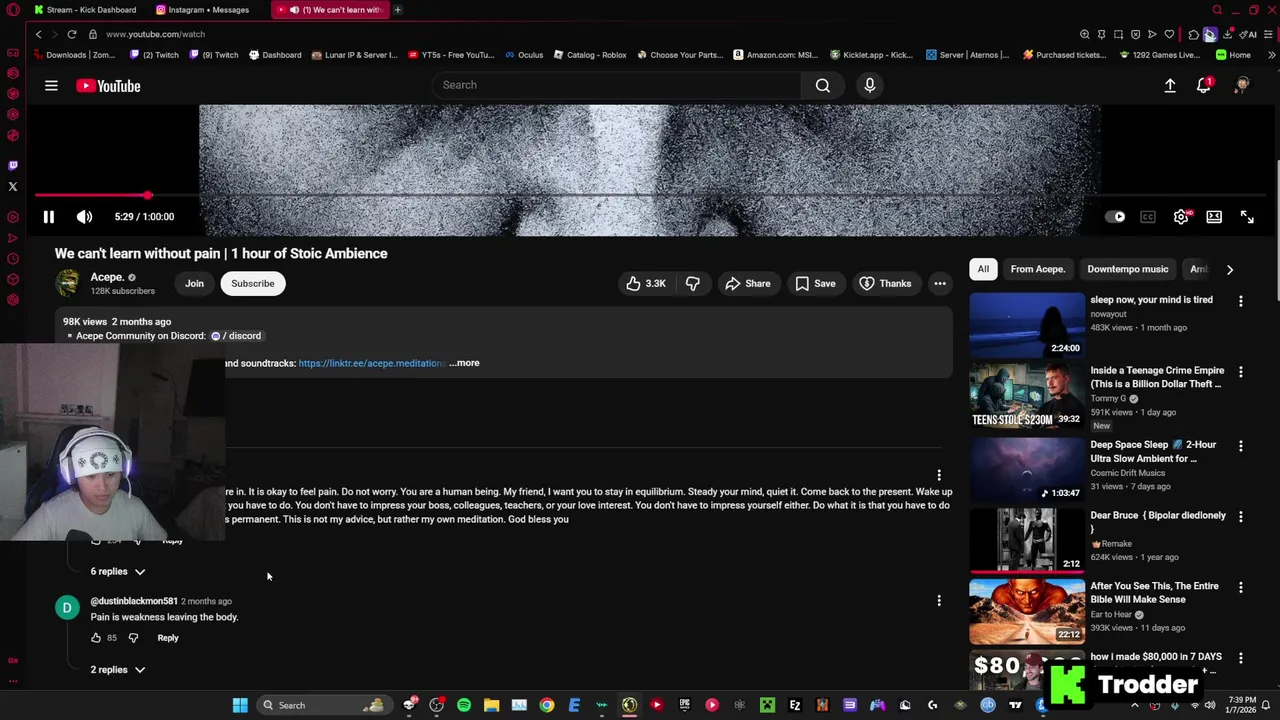1280x720 pixels.
Task: Mute the video volume
Action: 84,217
